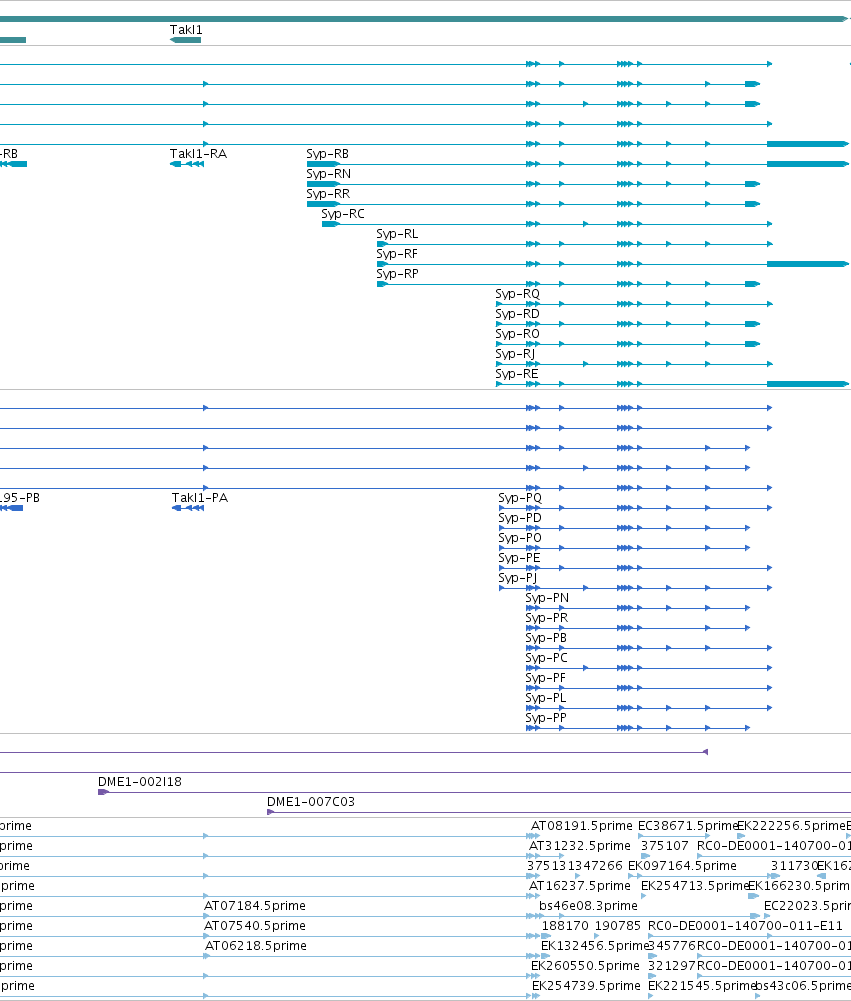Click the Syp-PC polypeptide name
This screenshot has width=851, height=1001.
(x=546, y=658)
